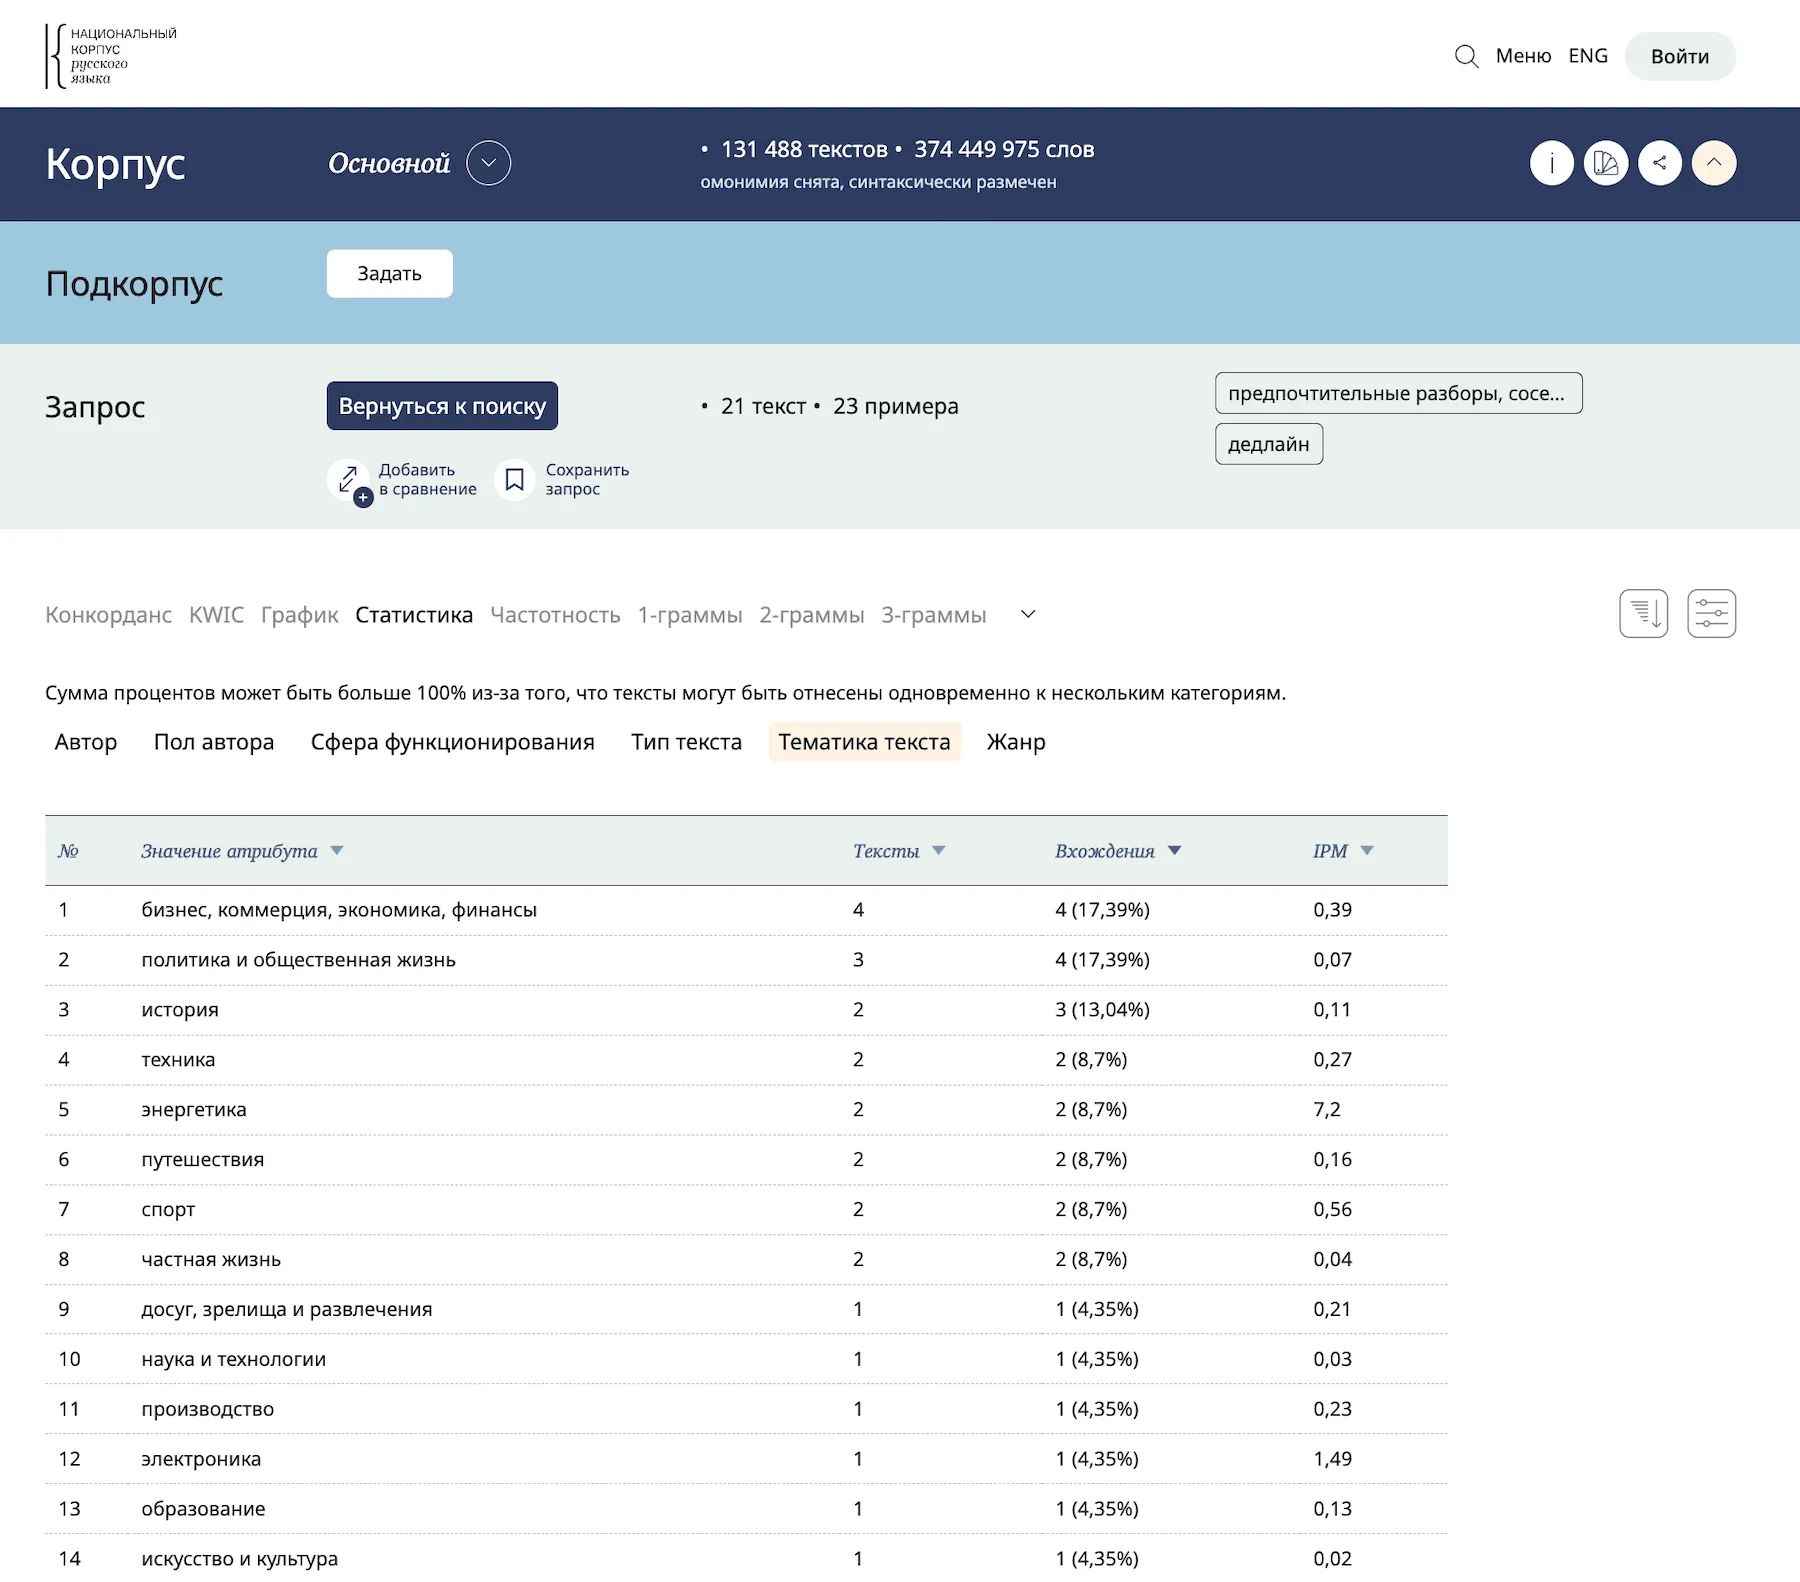
Task: Switch to KWIC tab
Action: (x=216, y=615)
